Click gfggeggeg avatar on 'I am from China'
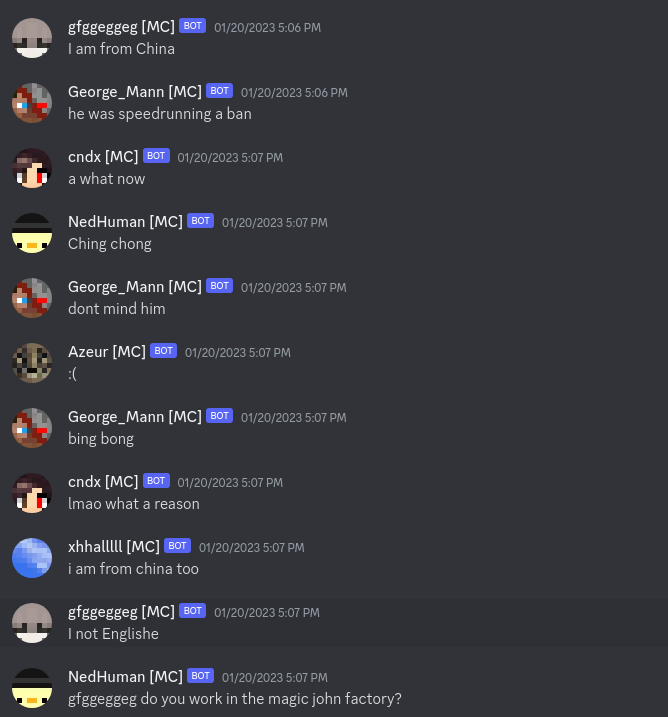This screenshot has height=717, width=668. pyautogui.click(x=32, y=38)
